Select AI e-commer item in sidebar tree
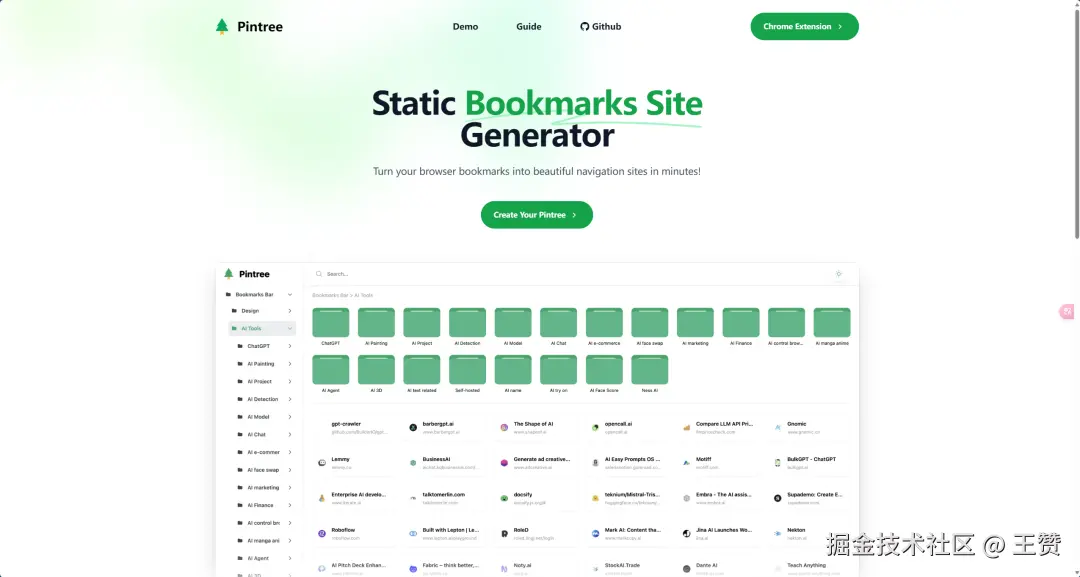1080x577 pixels. (x=264, y=452)
